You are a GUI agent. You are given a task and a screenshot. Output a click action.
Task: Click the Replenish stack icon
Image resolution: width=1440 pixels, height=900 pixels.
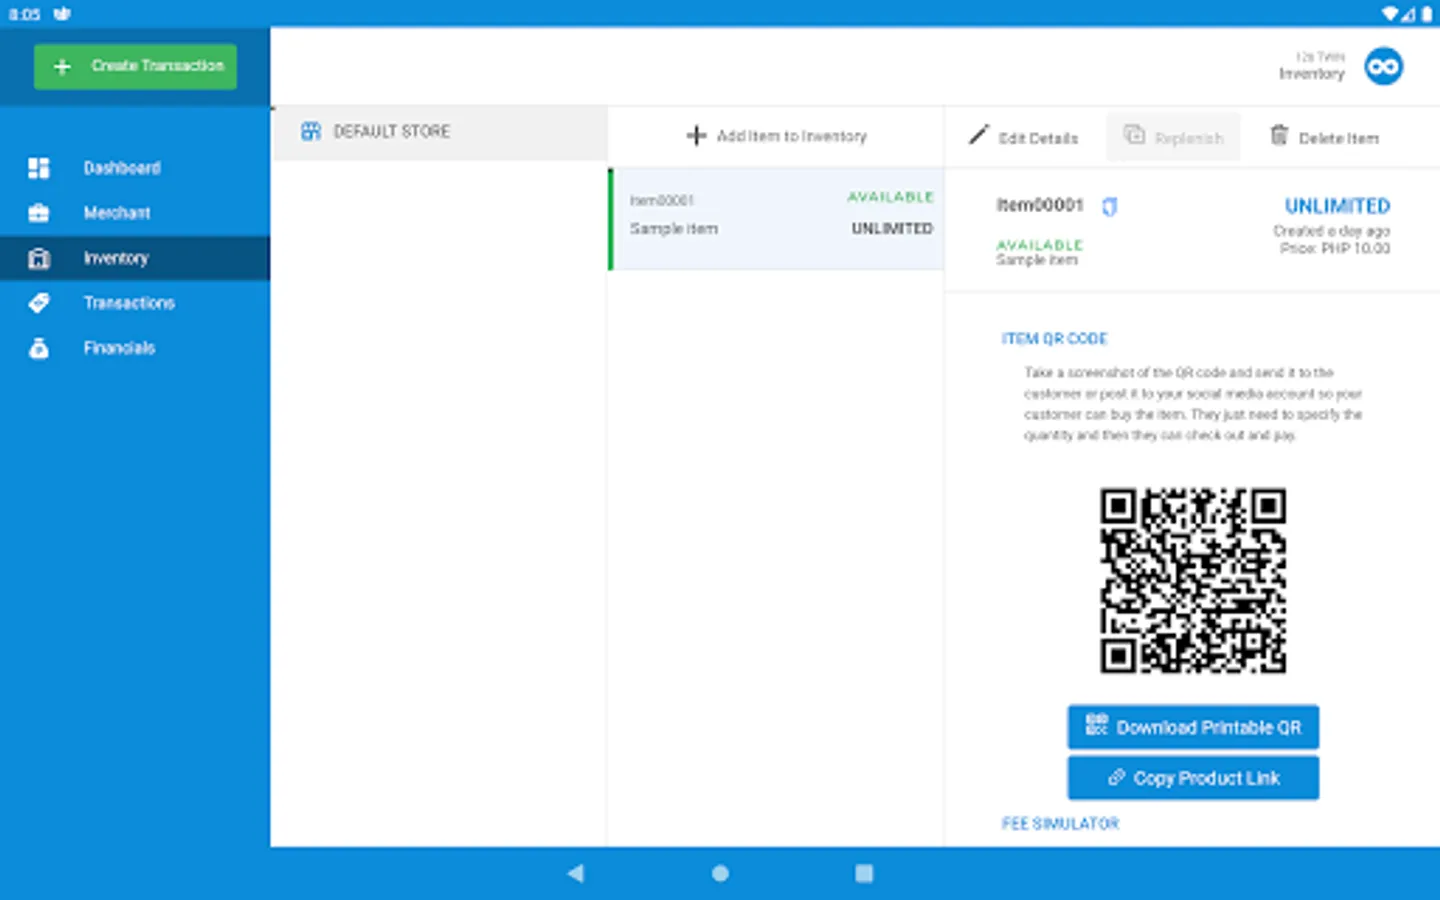click(1134, 134)
